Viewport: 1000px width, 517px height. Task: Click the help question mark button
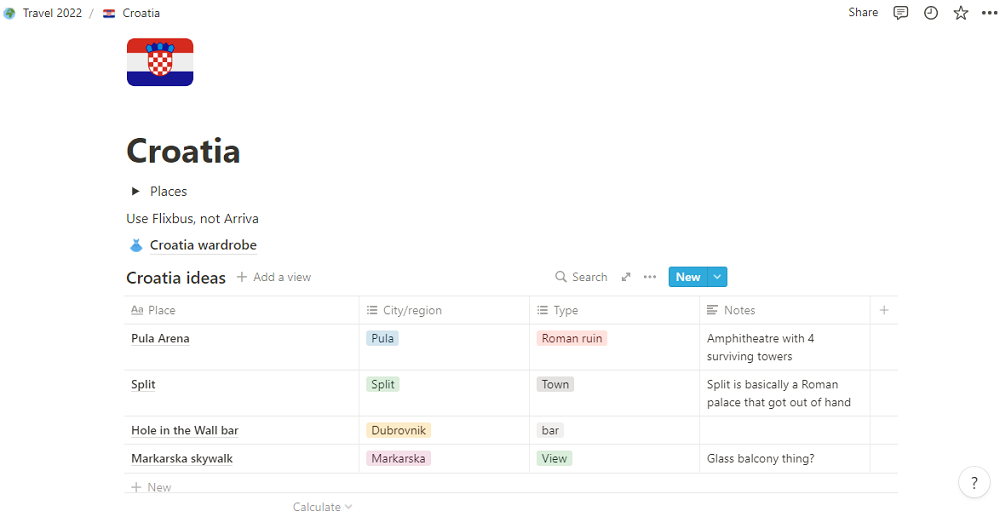[x=974, y=483]
